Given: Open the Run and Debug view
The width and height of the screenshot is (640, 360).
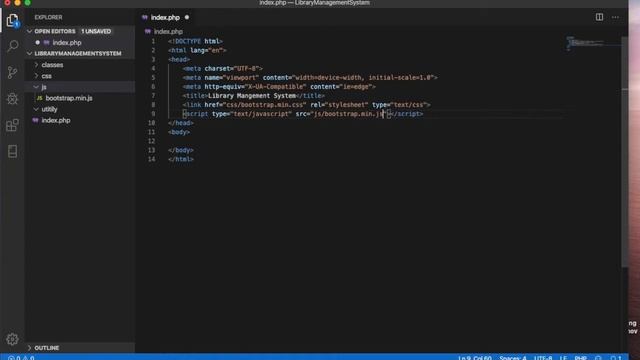Looking at the screenshot, I should tap(12, 99).
